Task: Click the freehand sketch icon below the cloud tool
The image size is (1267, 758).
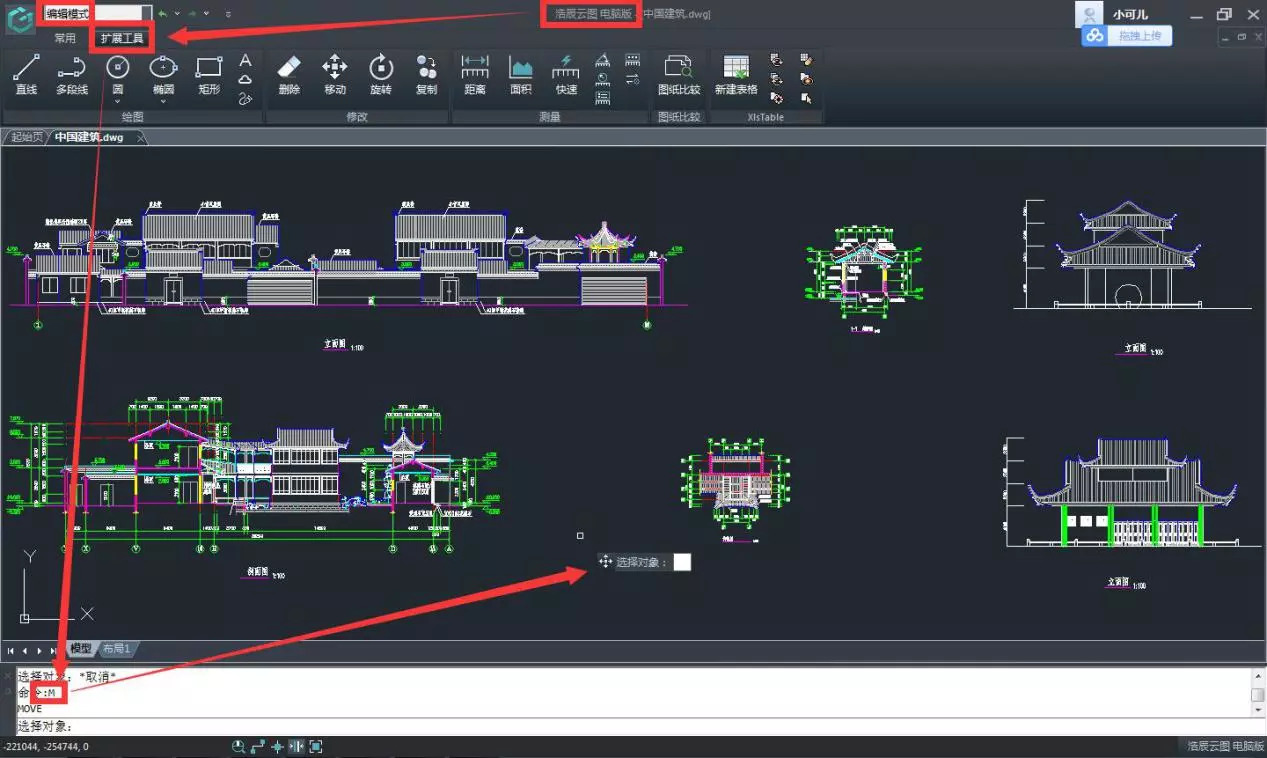Action: pyautogui.click(x=245, y=98)
